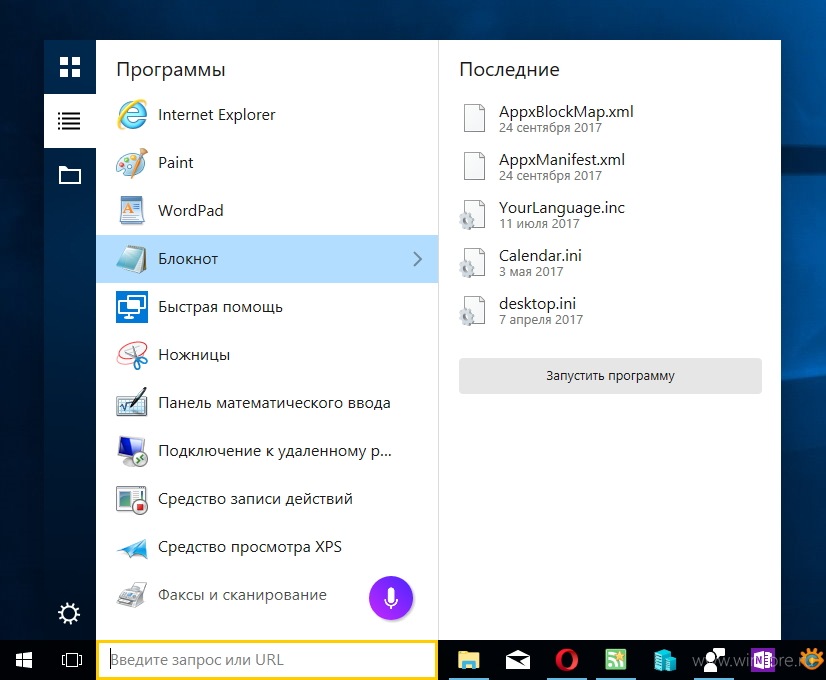Image resolution: width=826 pixels, height=680 pixels.
Task: Click the Панель математического ввода icon
Action: point(132,402)
